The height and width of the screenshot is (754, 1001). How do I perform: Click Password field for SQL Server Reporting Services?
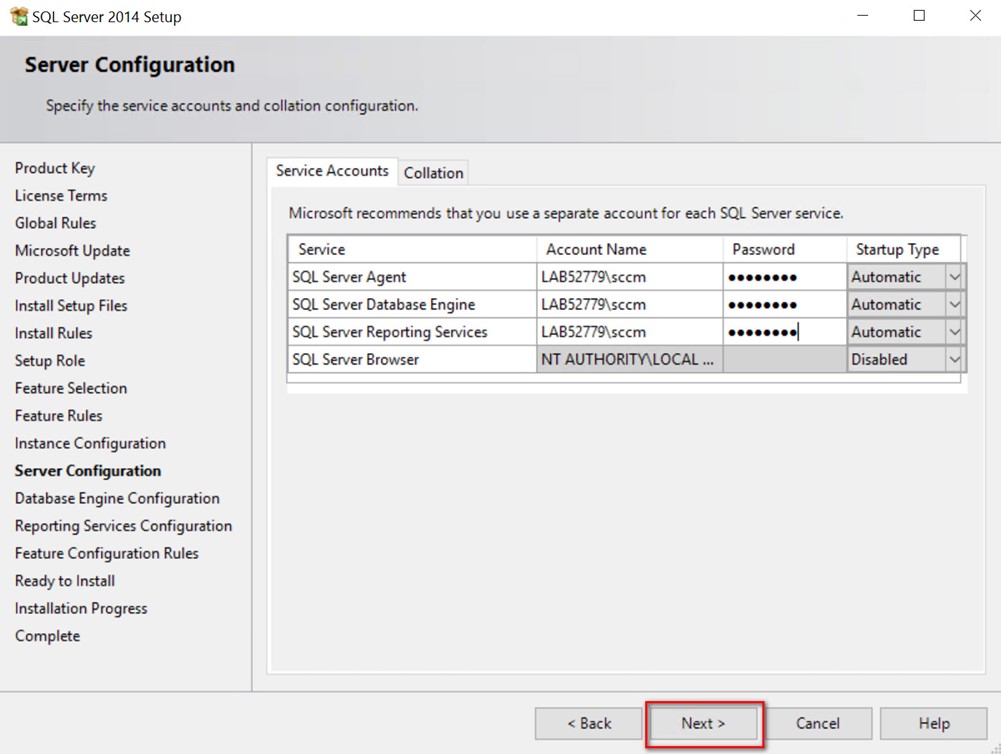point(785,332)
